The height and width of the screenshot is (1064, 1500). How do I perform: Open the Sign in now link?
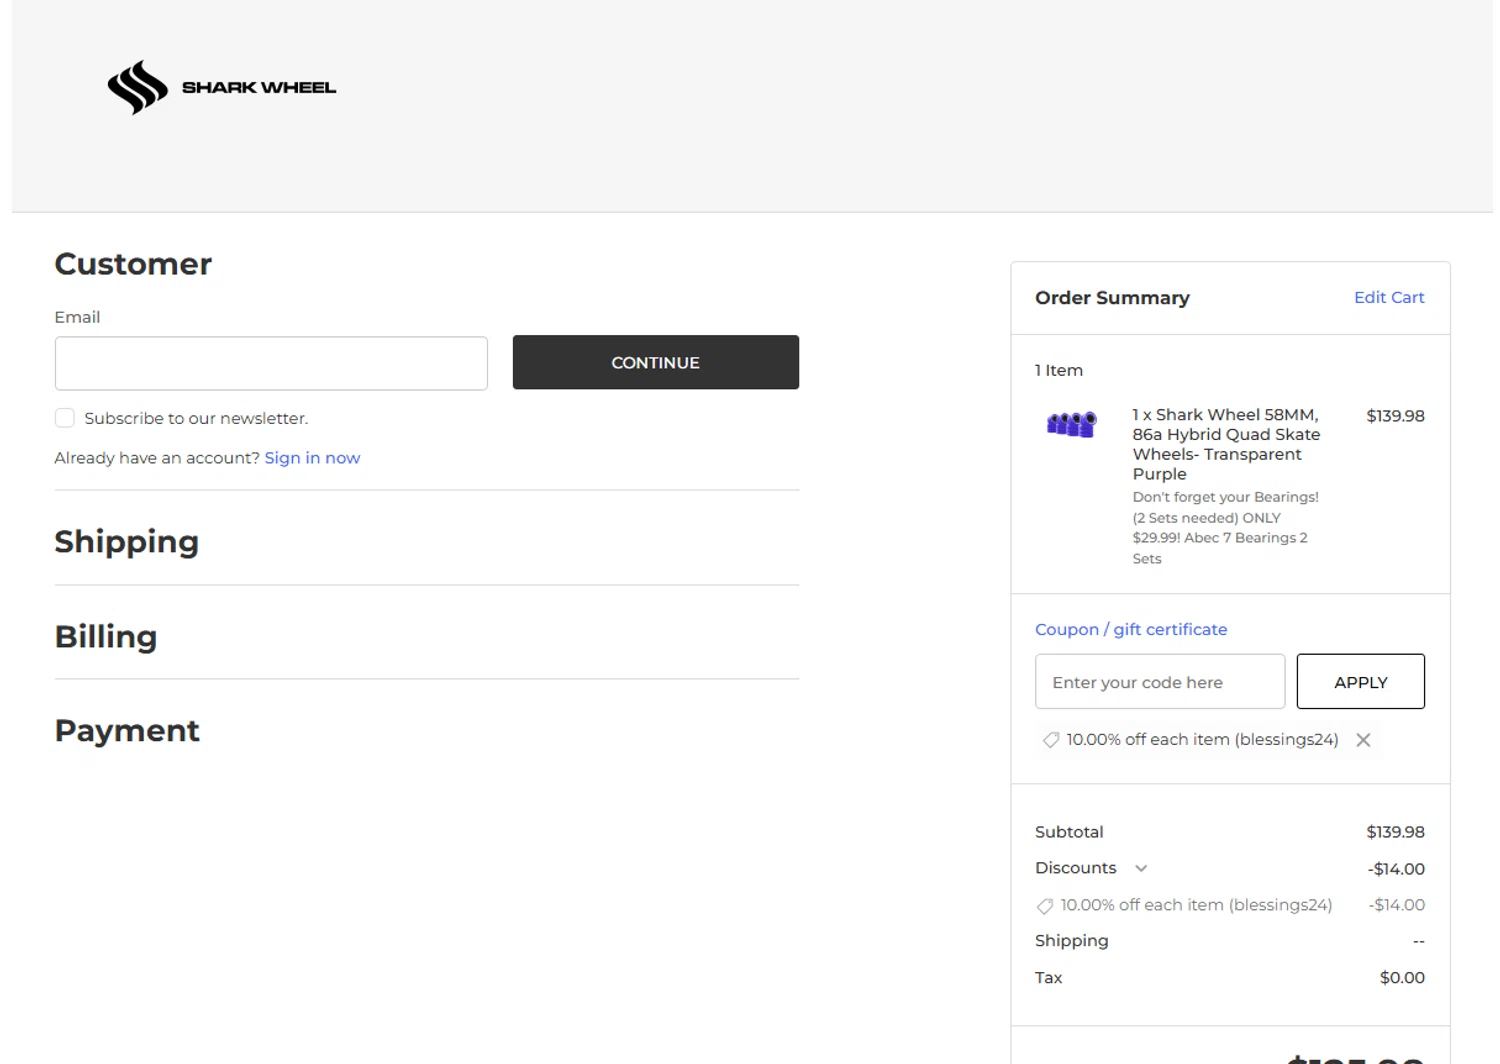point(312,458)
